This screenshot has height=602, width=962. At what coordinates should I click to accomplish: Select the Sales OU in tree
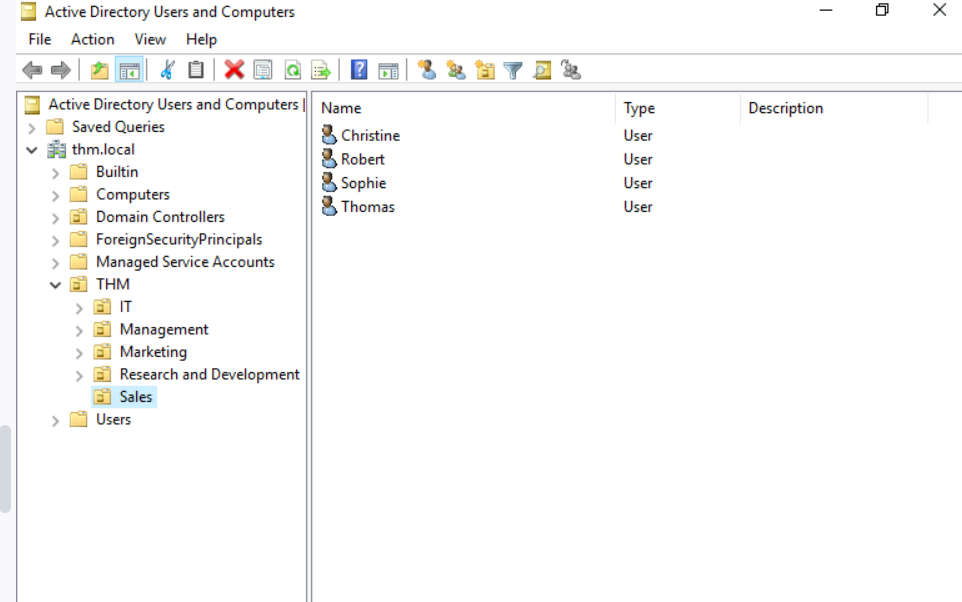pyautogui.click(x=136, y=397)
